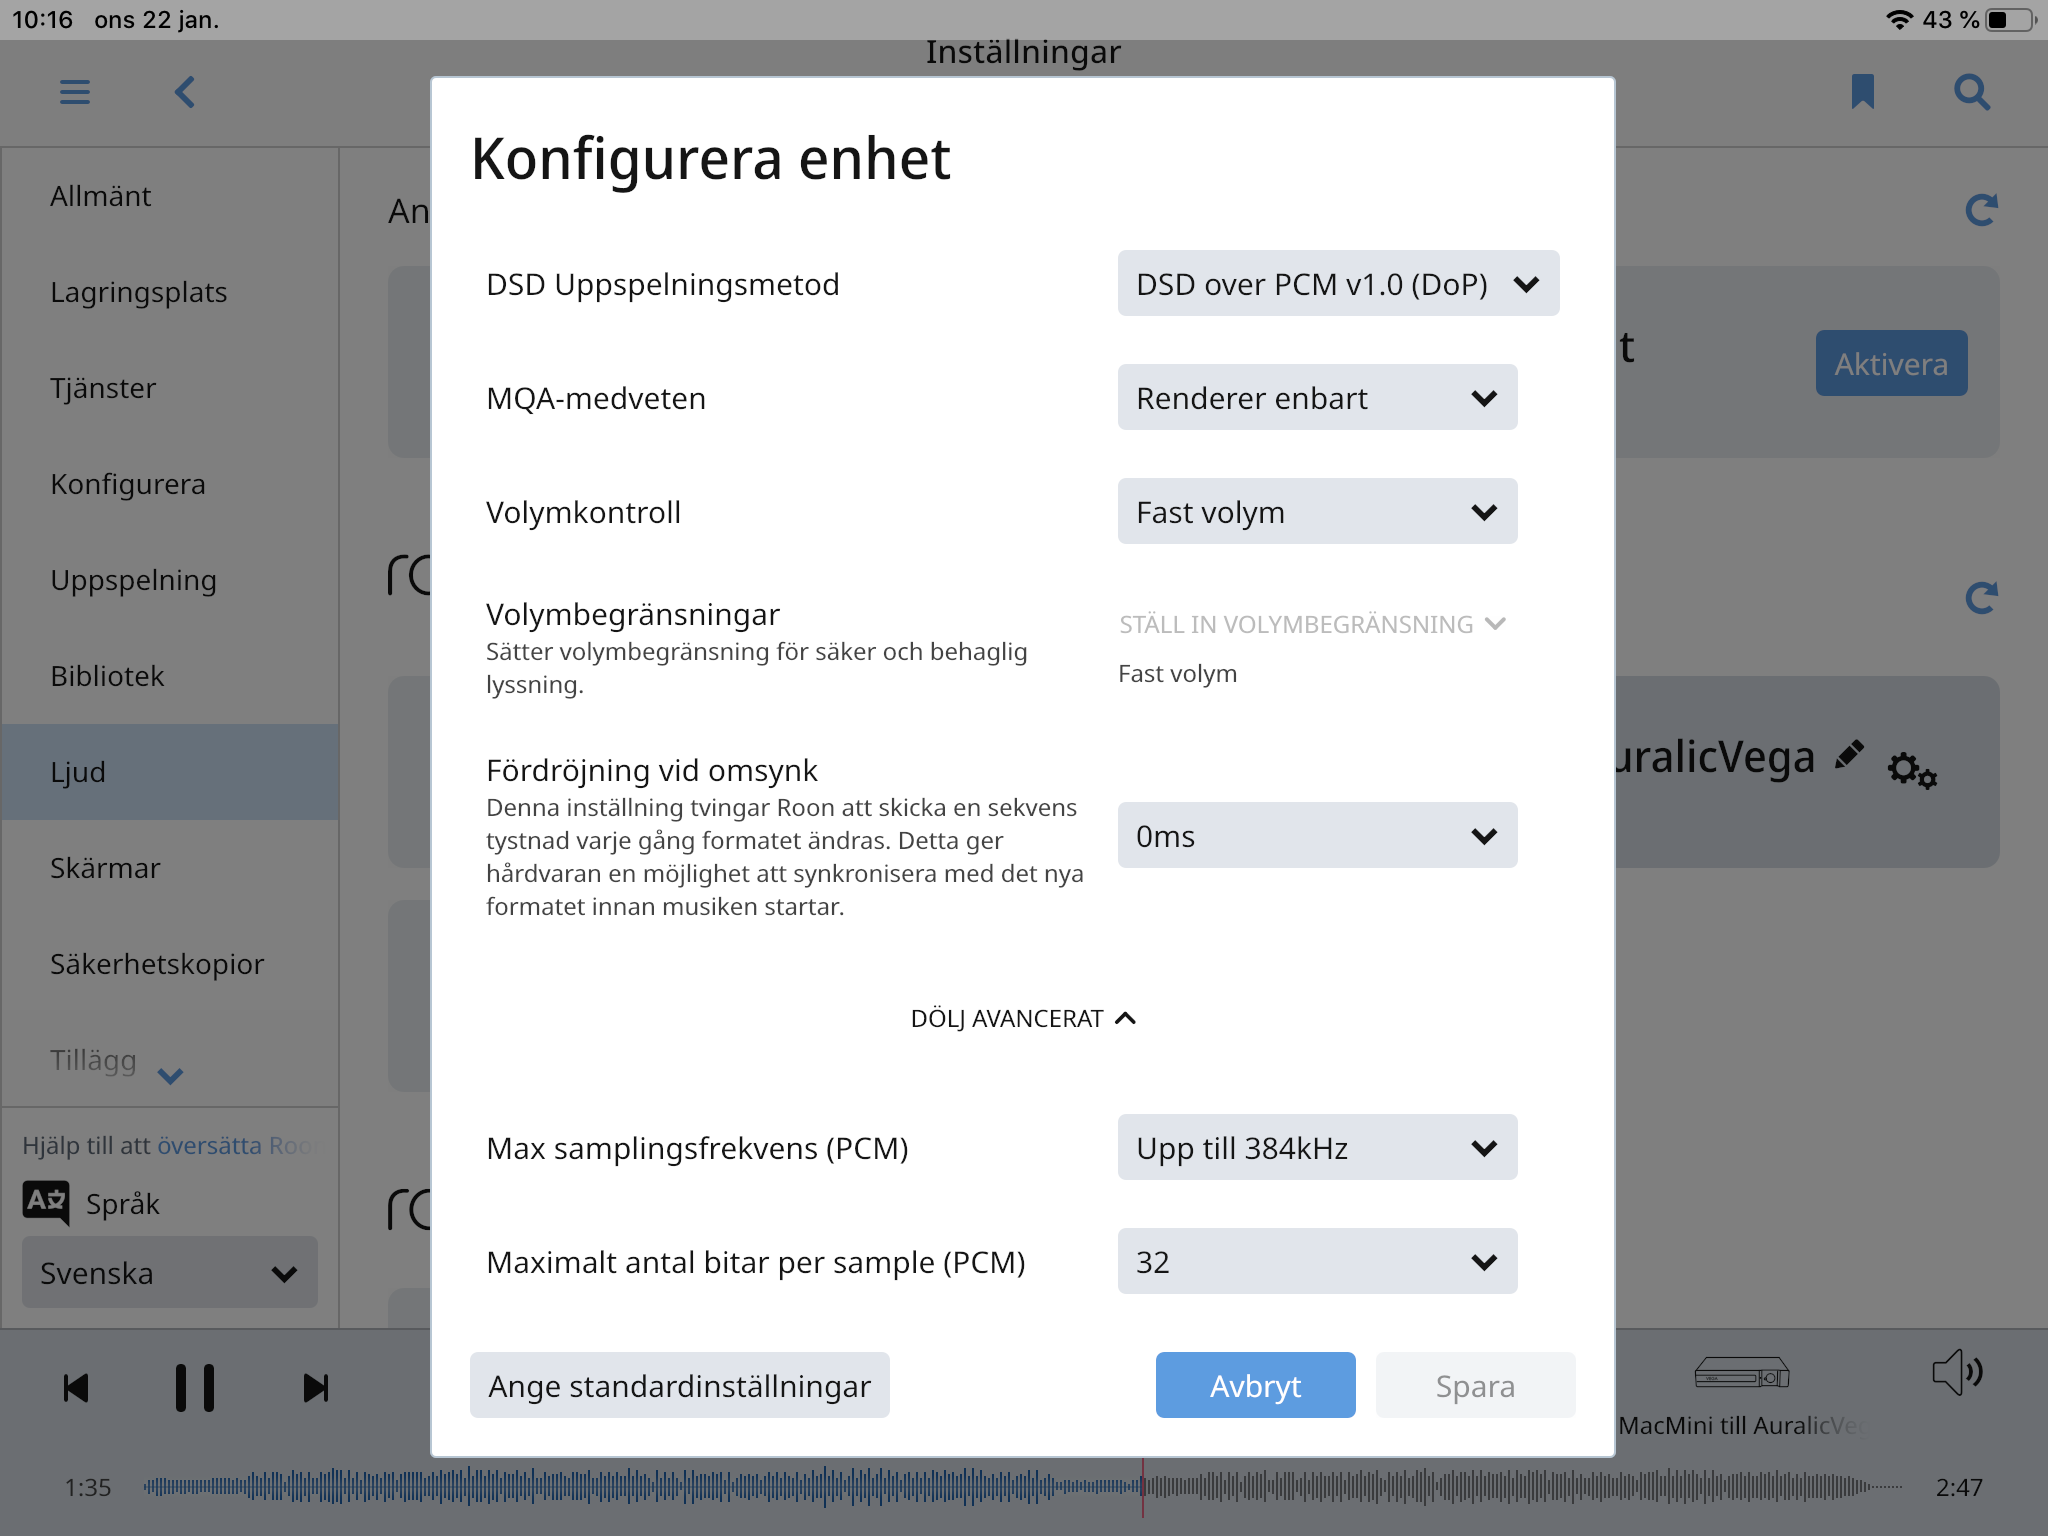Open AuralicVega device settings gears
Viewport: 2048px width, 1536px height.
click(1912, 770)
